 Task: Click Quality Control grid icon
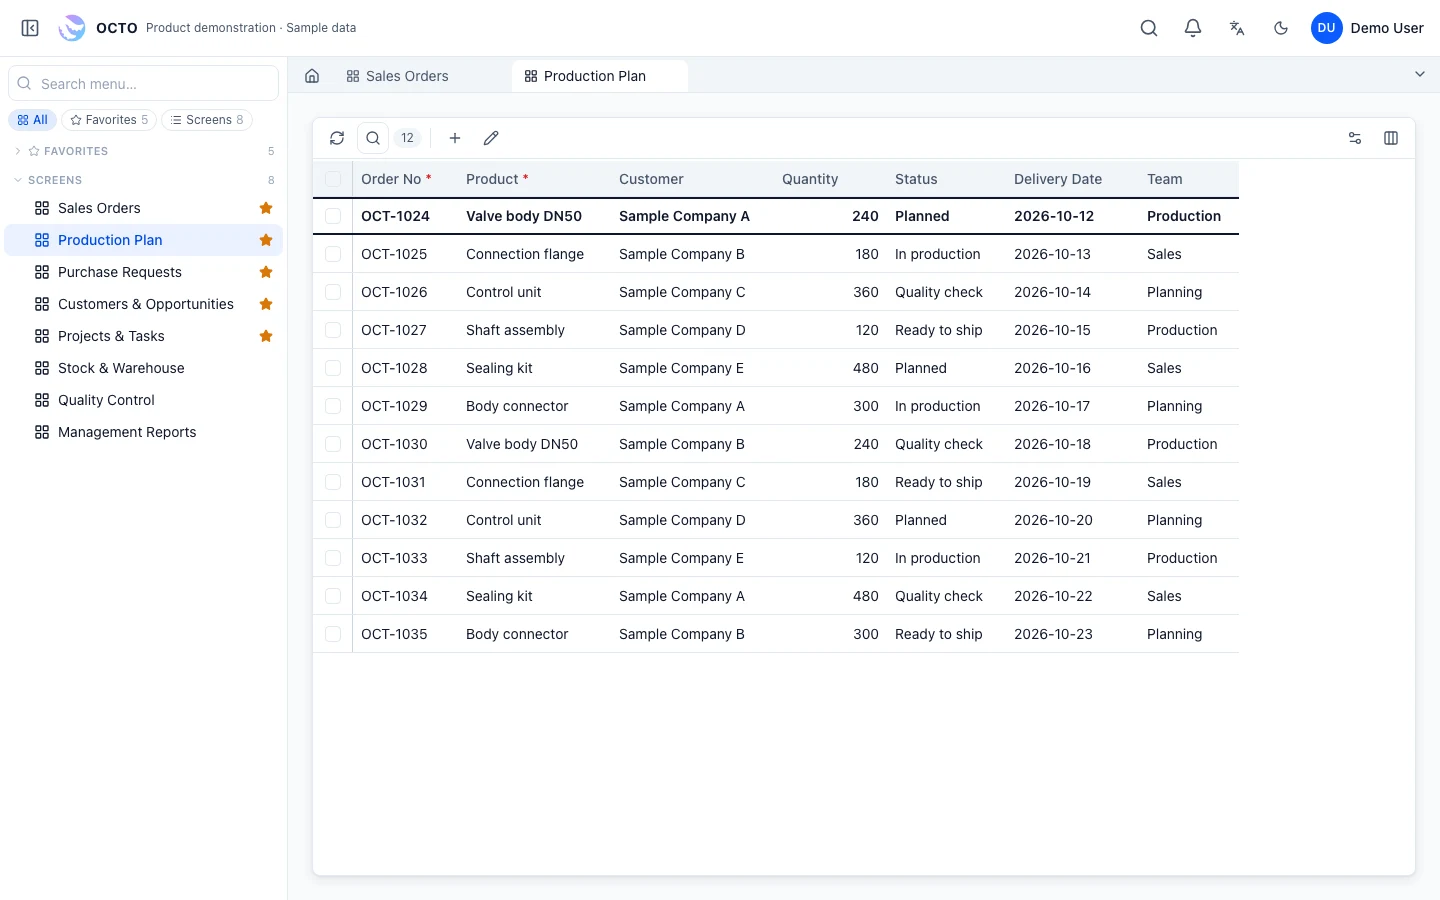coord(42,400)
